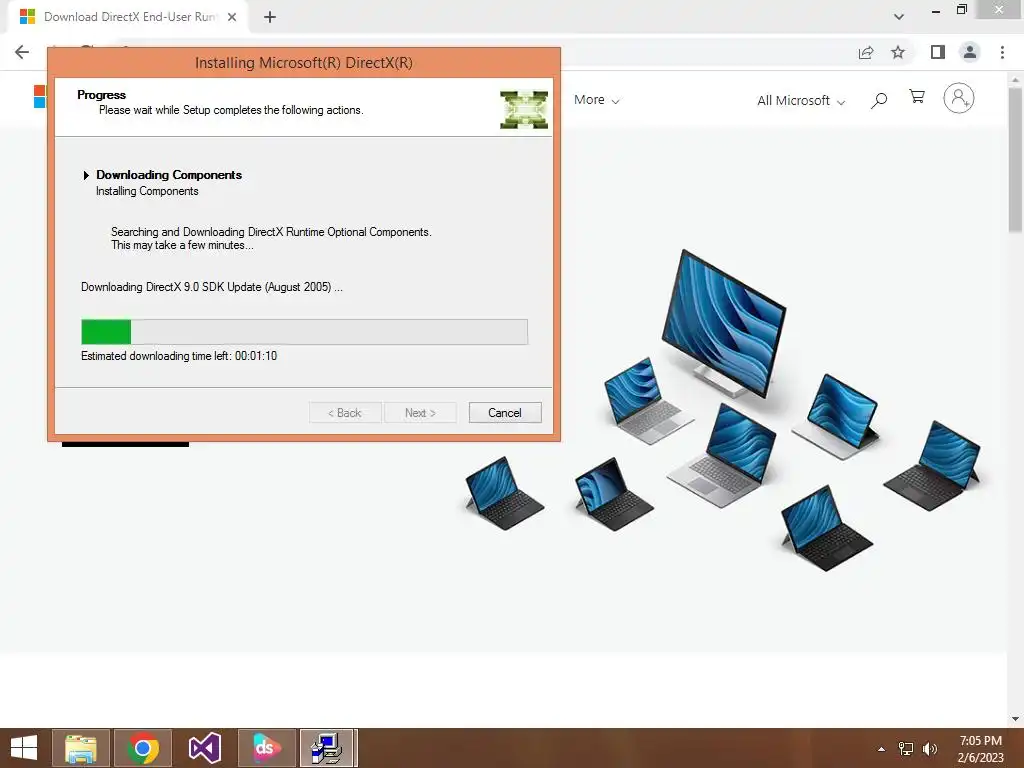The image size is (1024, 768).
Task: Click the green download progress bar
Action: pyautogui.click(x=304, y=332)
